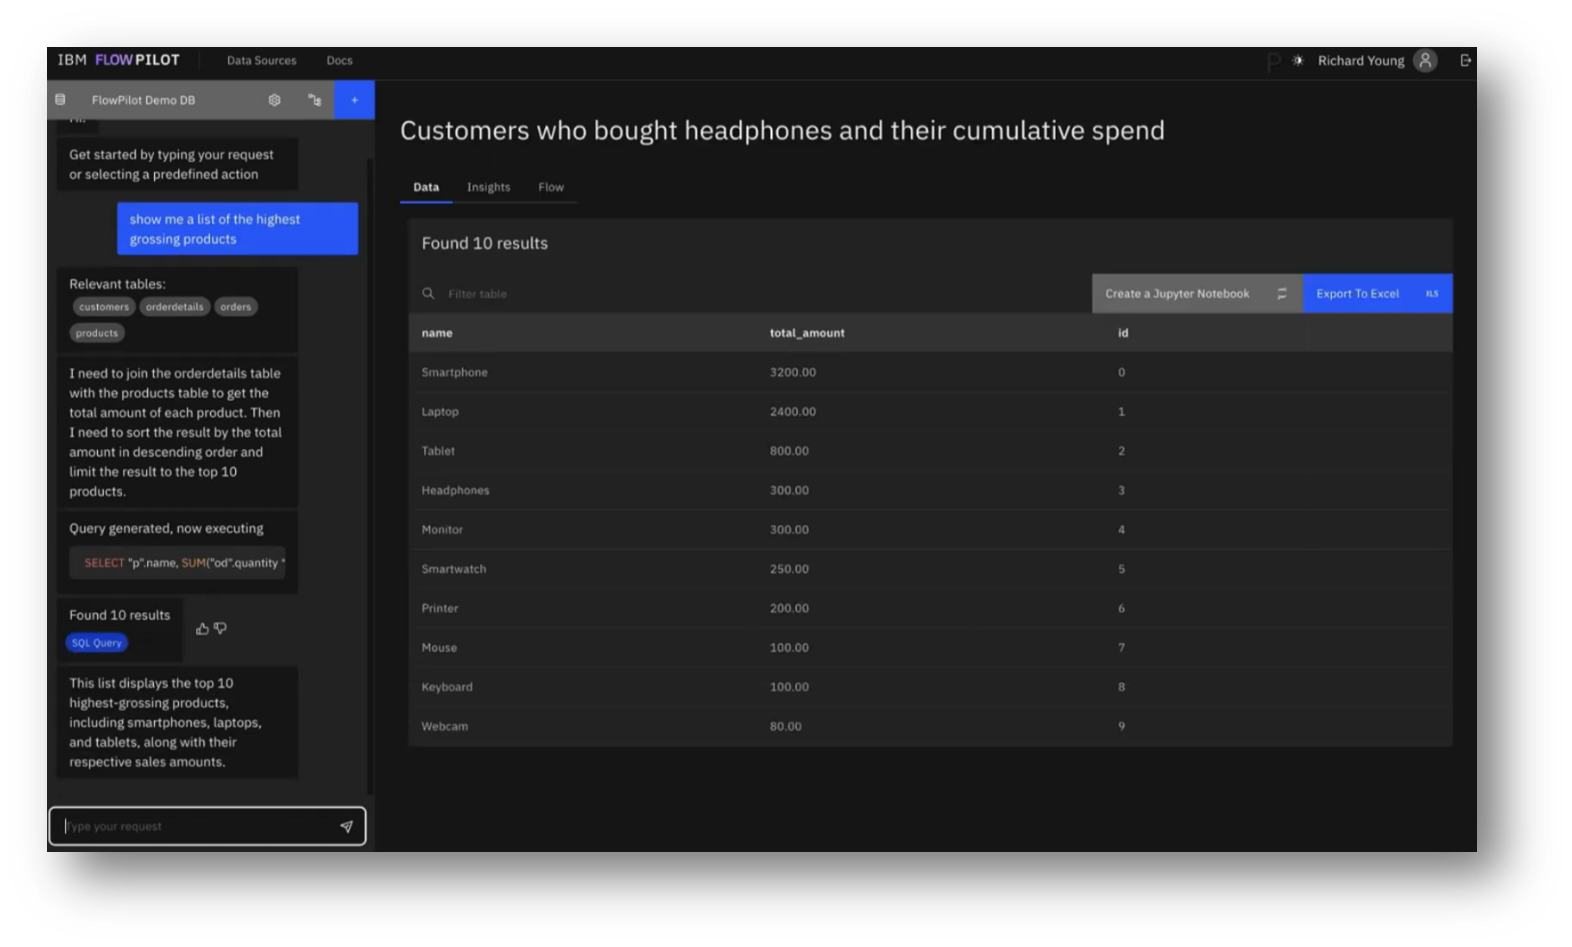Send the request with paper plane icon

(x=346, y=826)
